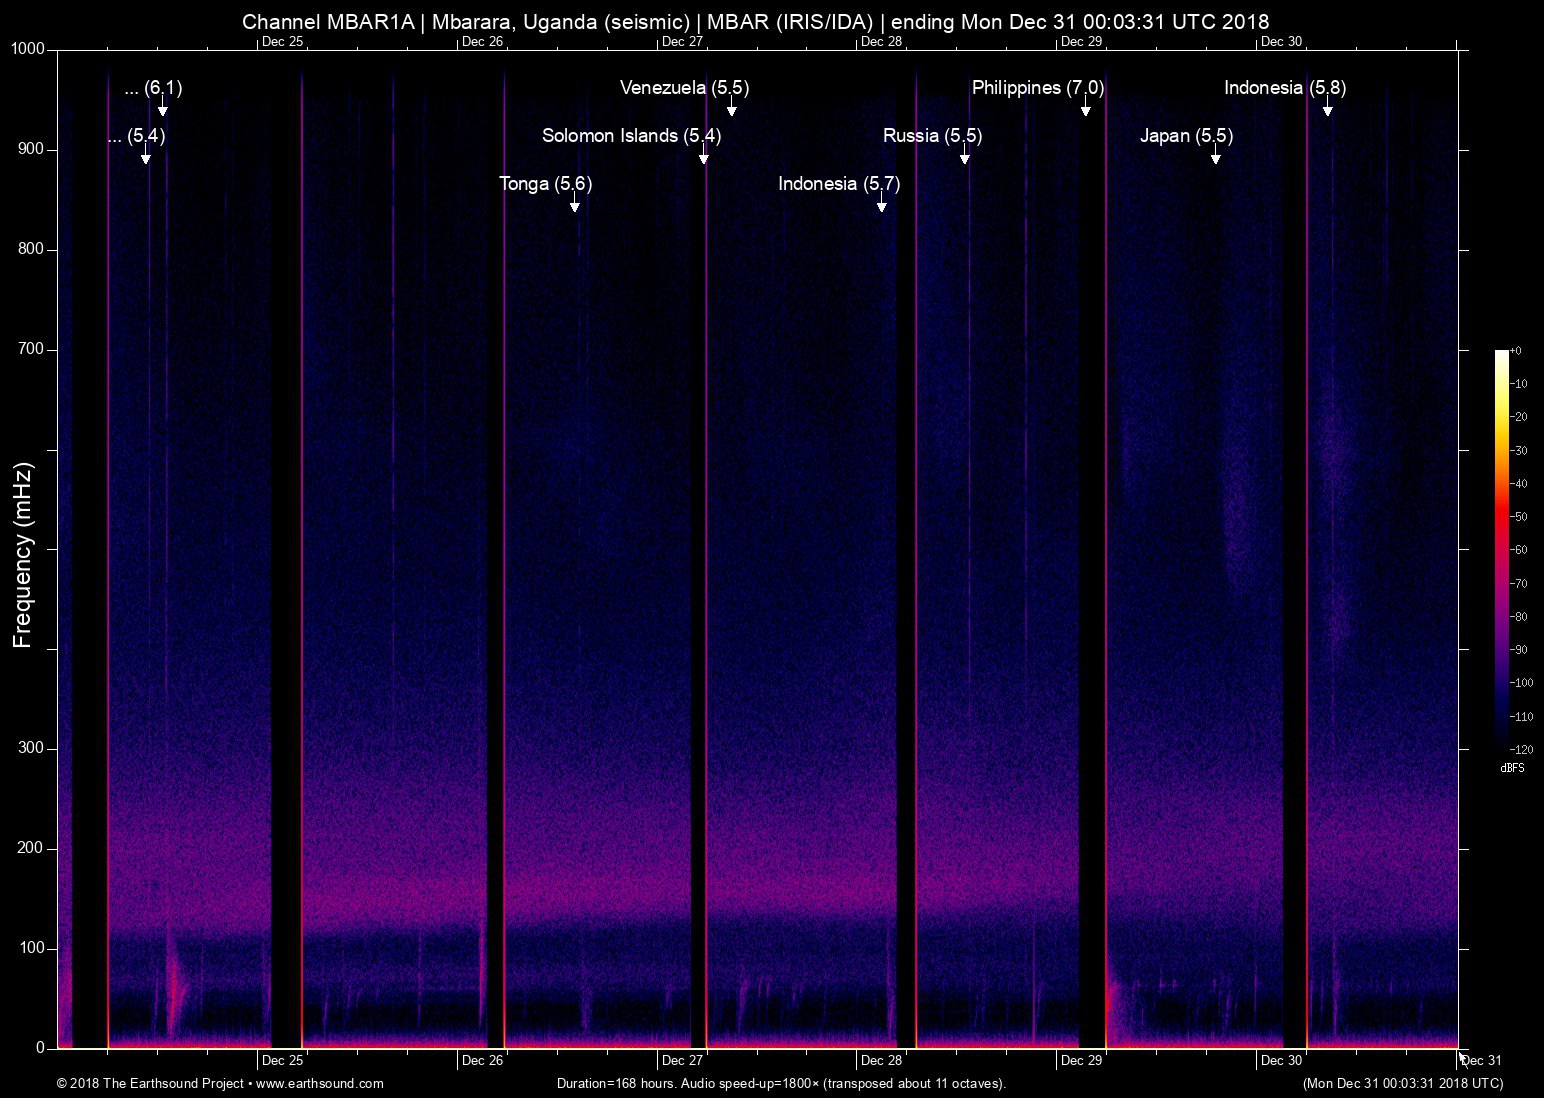
Task: Click the unnamed (6.1) event arrow
Action: pos(163,107)
